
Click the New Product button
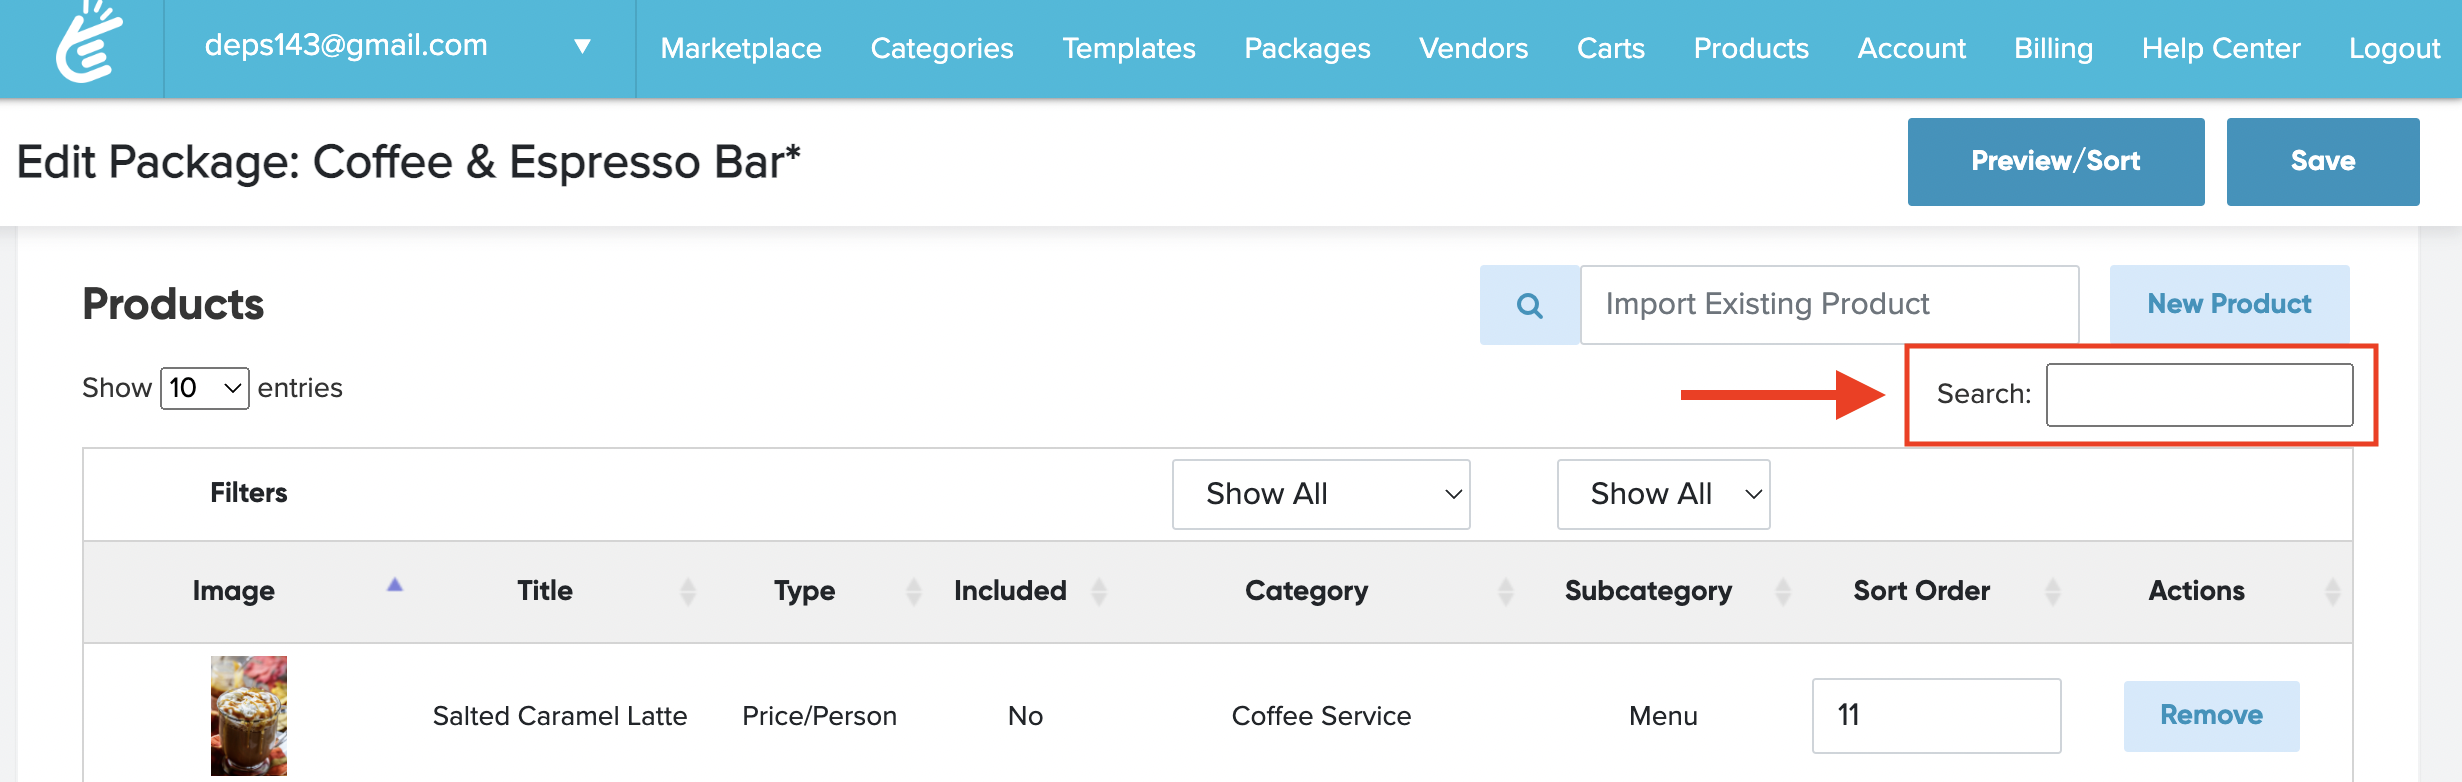point(2229,304)
